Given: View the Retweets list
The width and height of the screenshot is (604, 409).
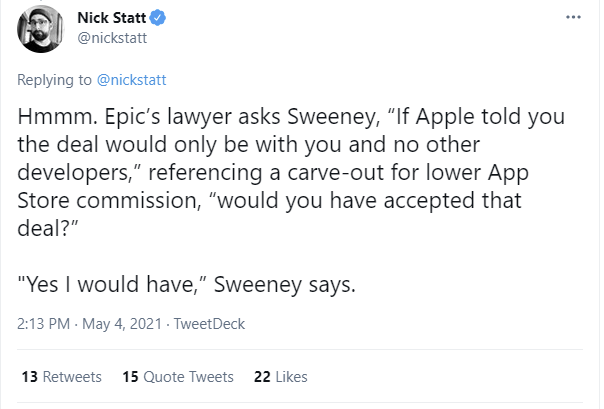Looking at the screenshot, I should 72,377.
